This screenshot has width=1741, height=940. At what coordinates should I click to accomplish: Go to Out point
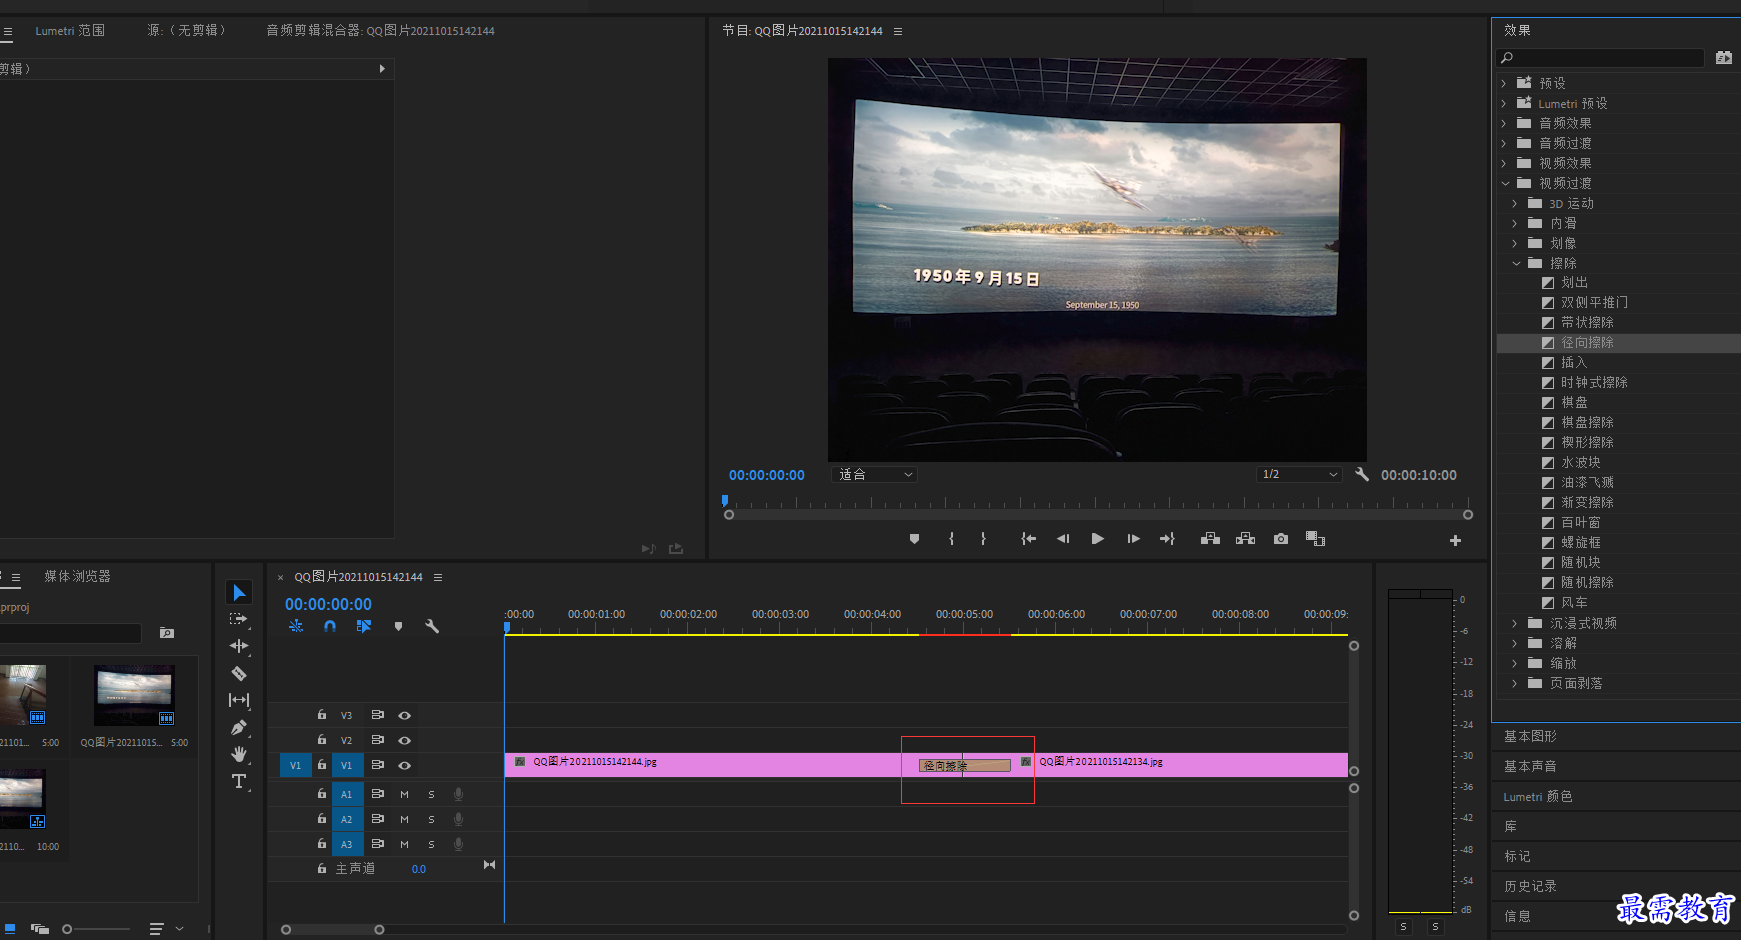[x=1167, y=539]
